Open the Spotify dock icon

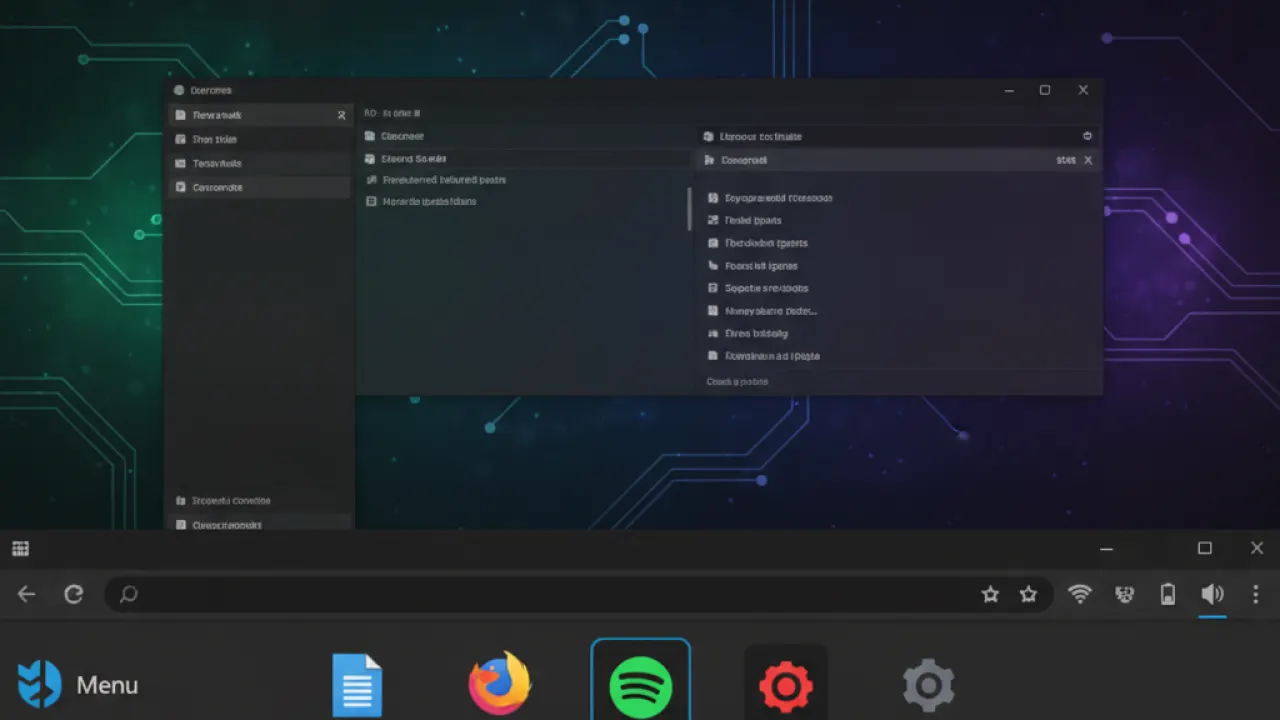641,688
